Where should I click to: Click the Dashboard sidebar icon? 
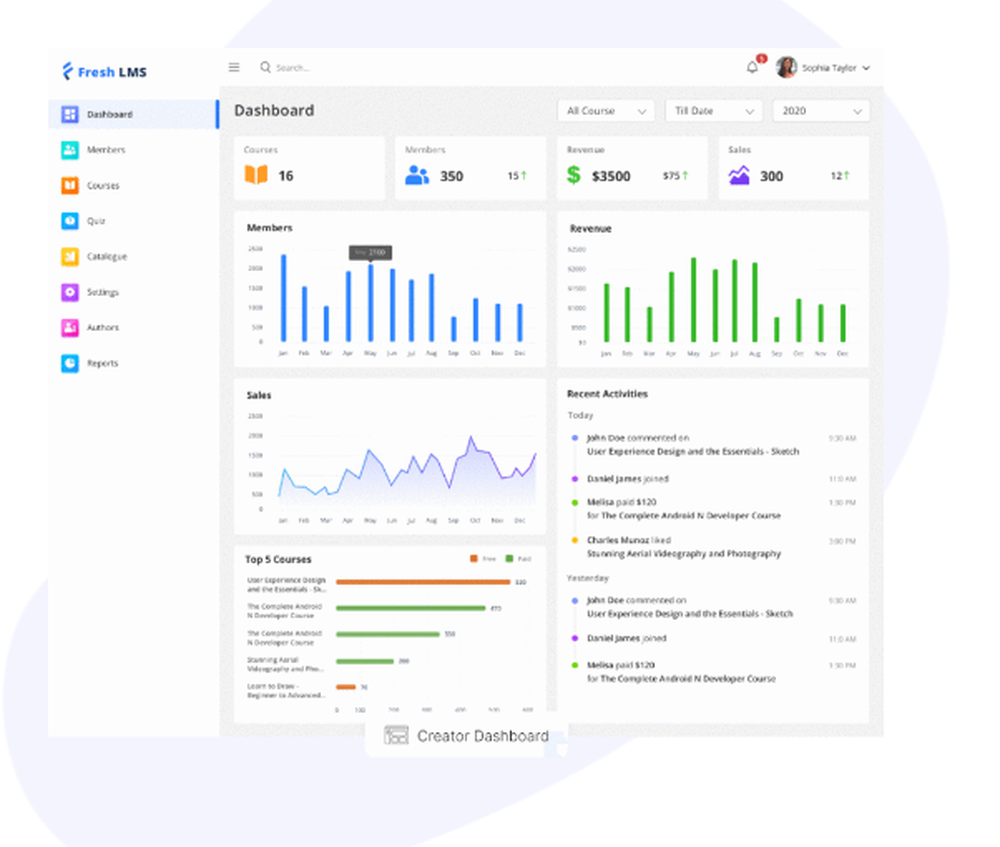pyautogui.click(x=70, y=114)
